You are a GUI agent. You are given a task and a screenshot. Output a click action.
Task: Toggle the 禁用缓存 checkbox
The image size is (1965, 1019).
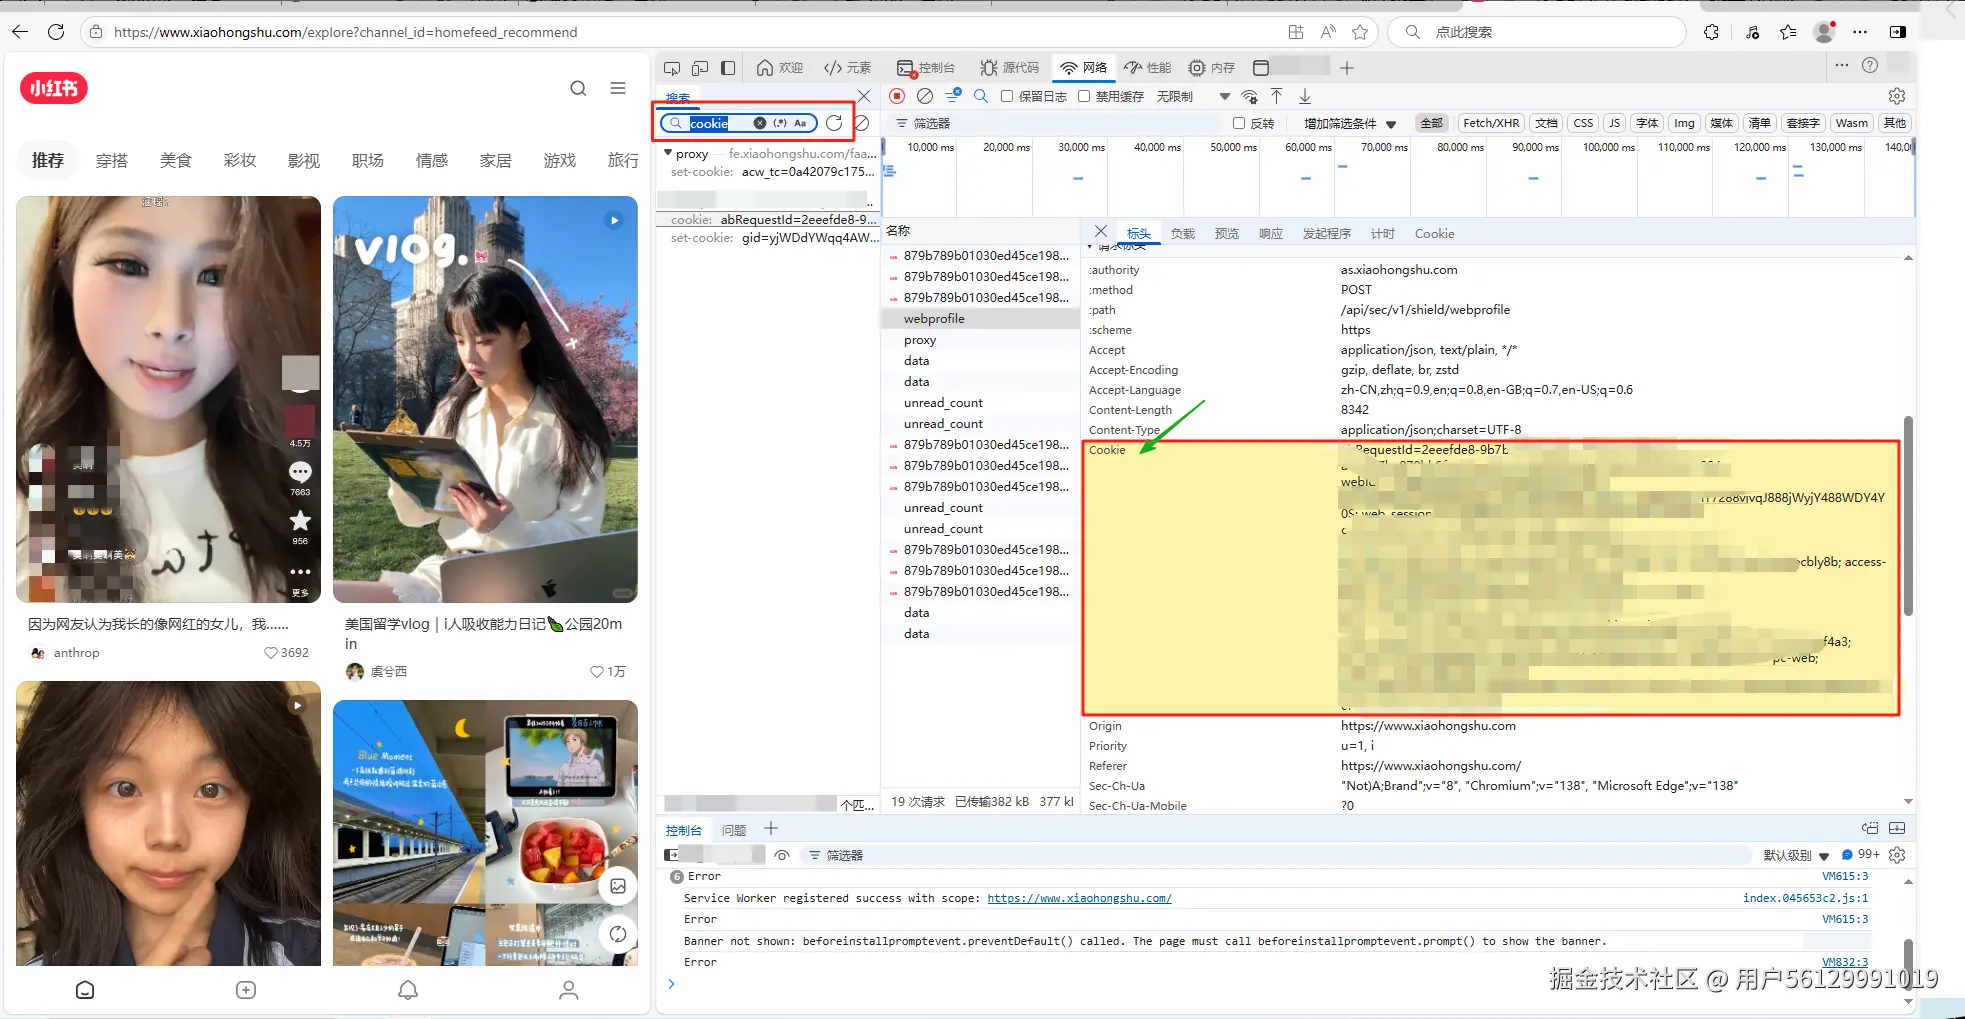pyautogui.click(x=1084, y=96)
